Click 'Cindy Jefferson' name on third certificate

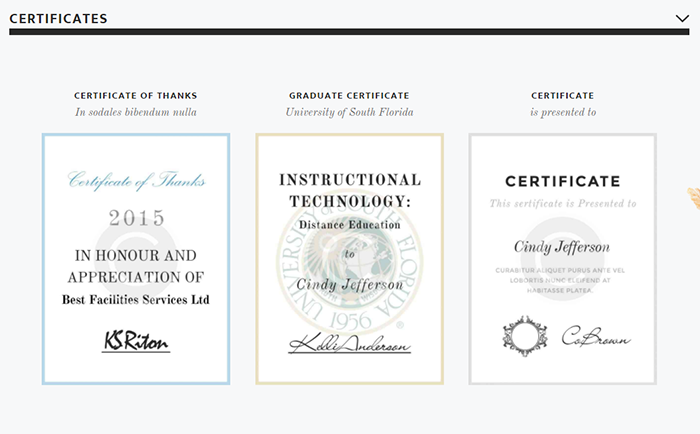point(562,246)
